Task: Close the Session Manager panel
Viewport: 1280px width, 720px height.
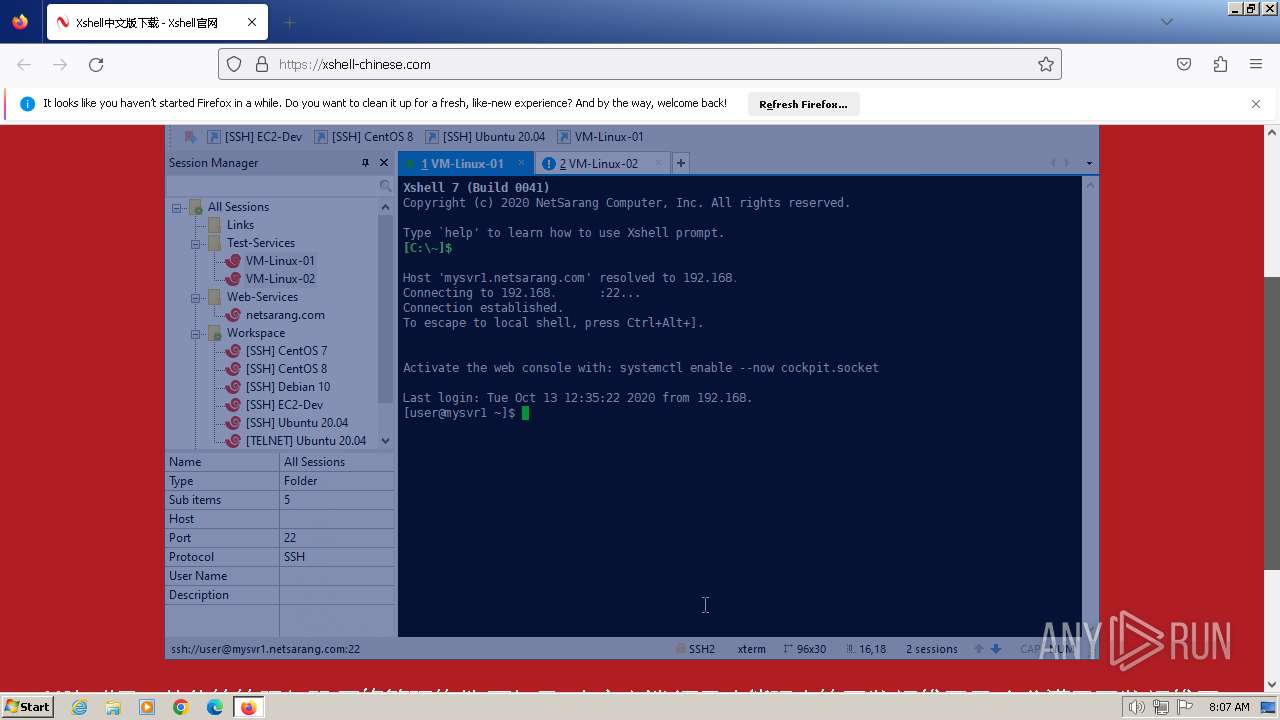Action: coord(384,163)
